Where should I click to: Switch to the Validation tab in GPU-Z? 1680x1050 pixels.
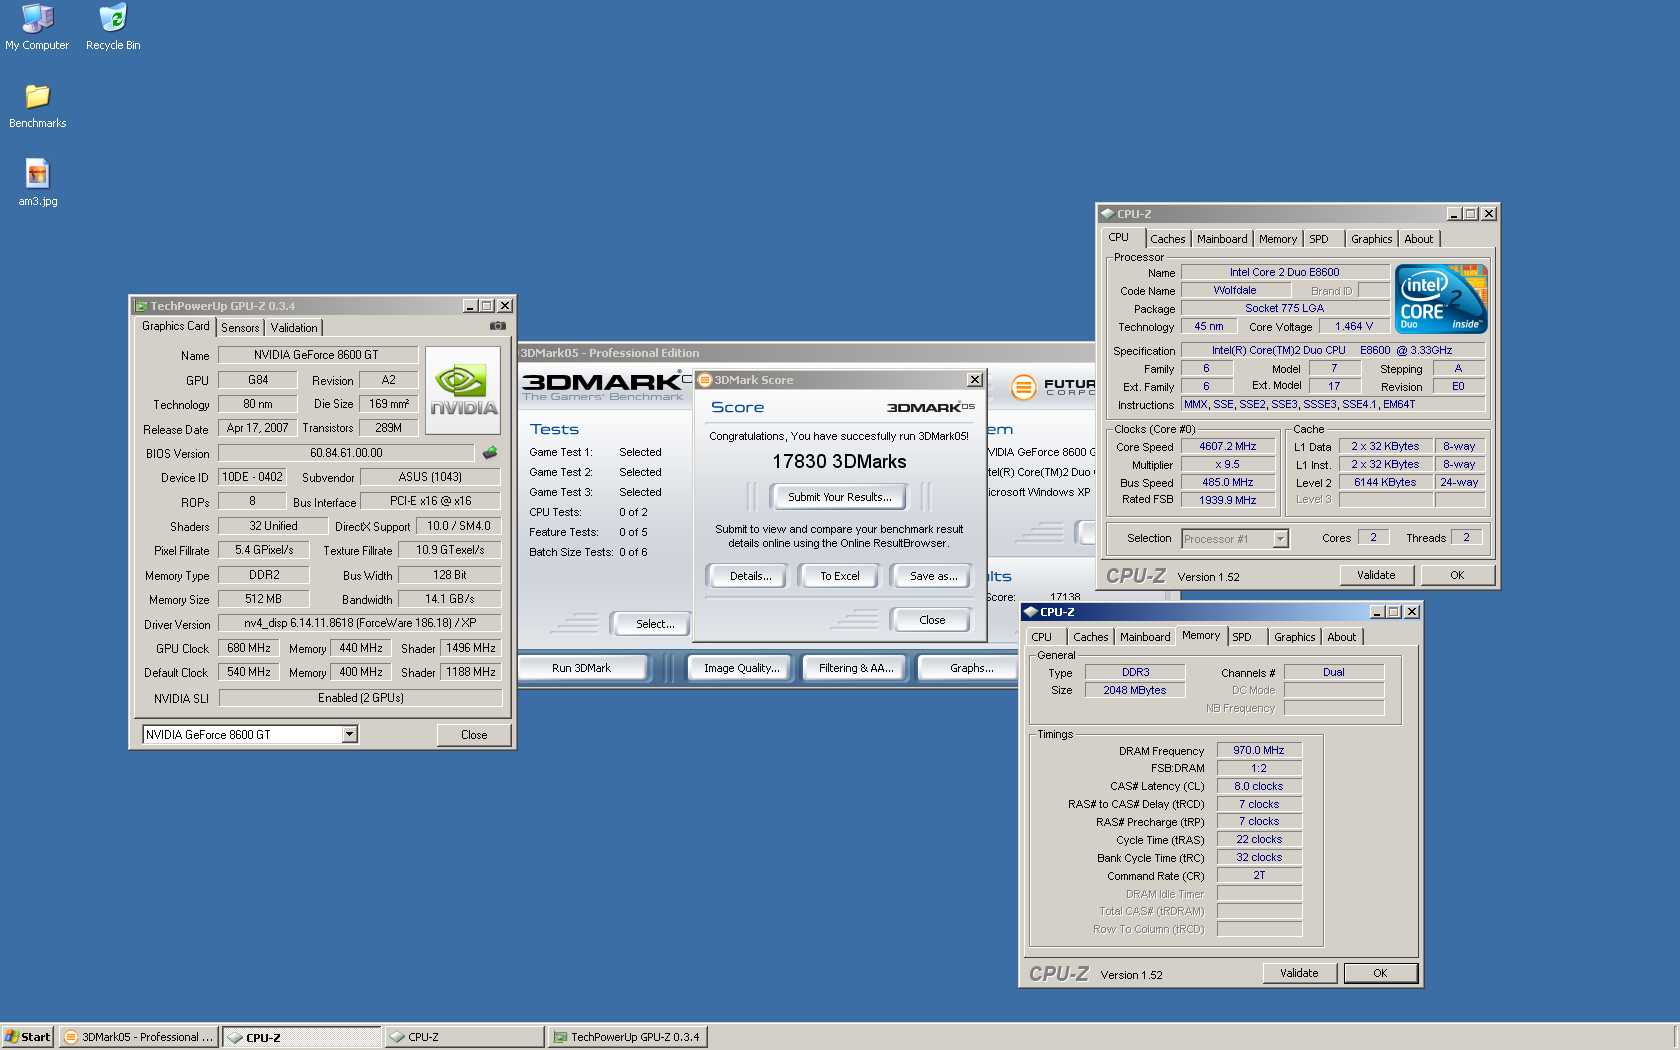294,328
